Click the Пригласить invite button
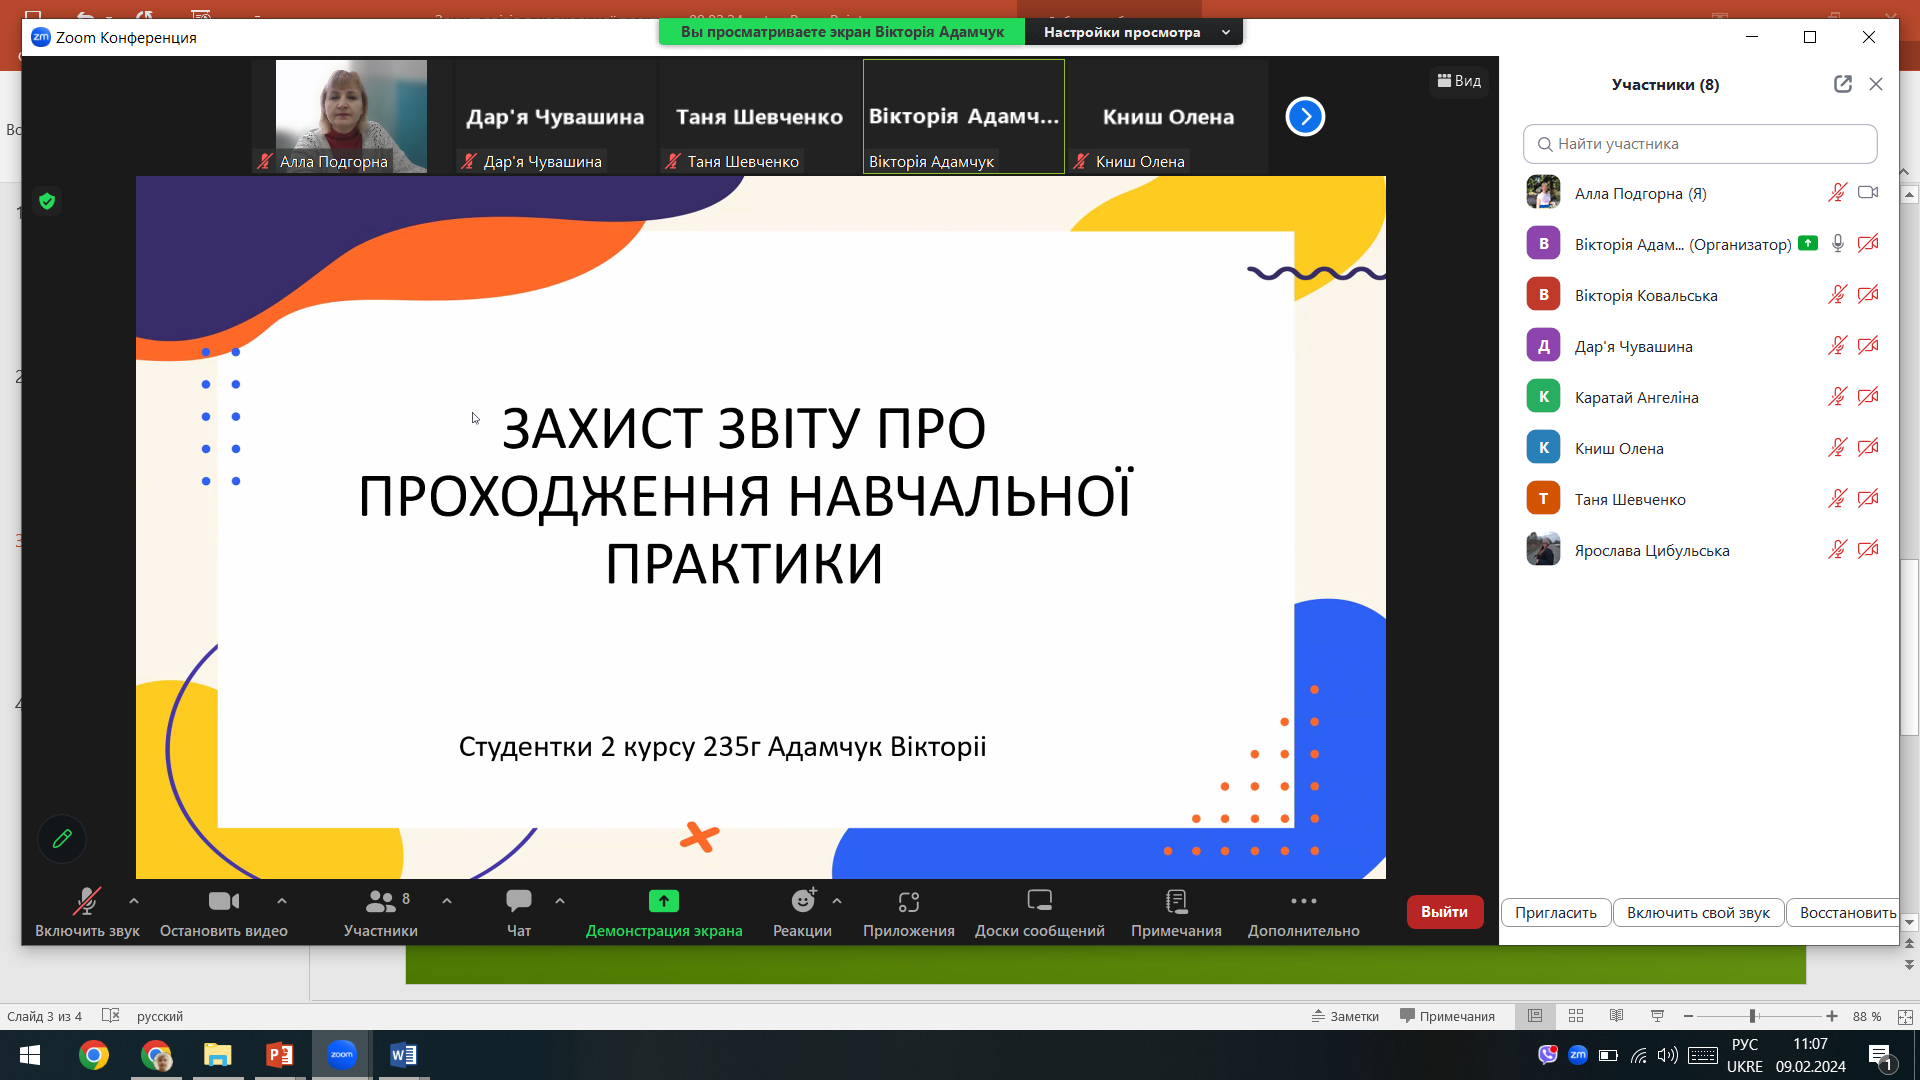This screenshot has height=1080, width=1920. [x=1555, y=912]
